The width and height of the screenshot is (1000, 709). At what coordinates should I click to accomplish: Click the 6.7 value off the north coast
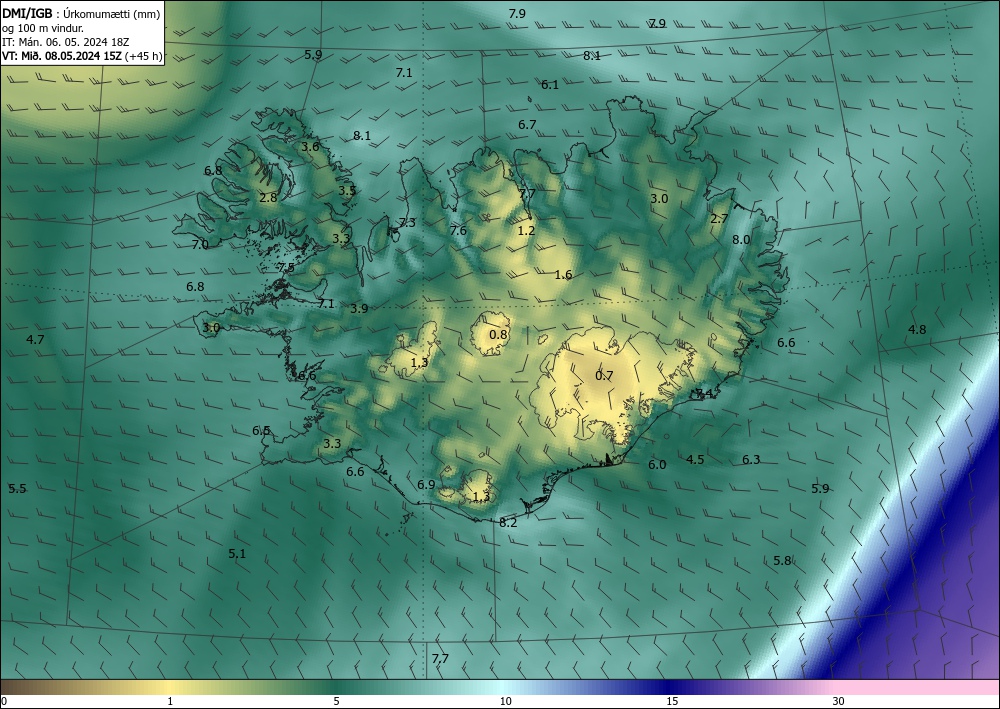pos(527,125)
